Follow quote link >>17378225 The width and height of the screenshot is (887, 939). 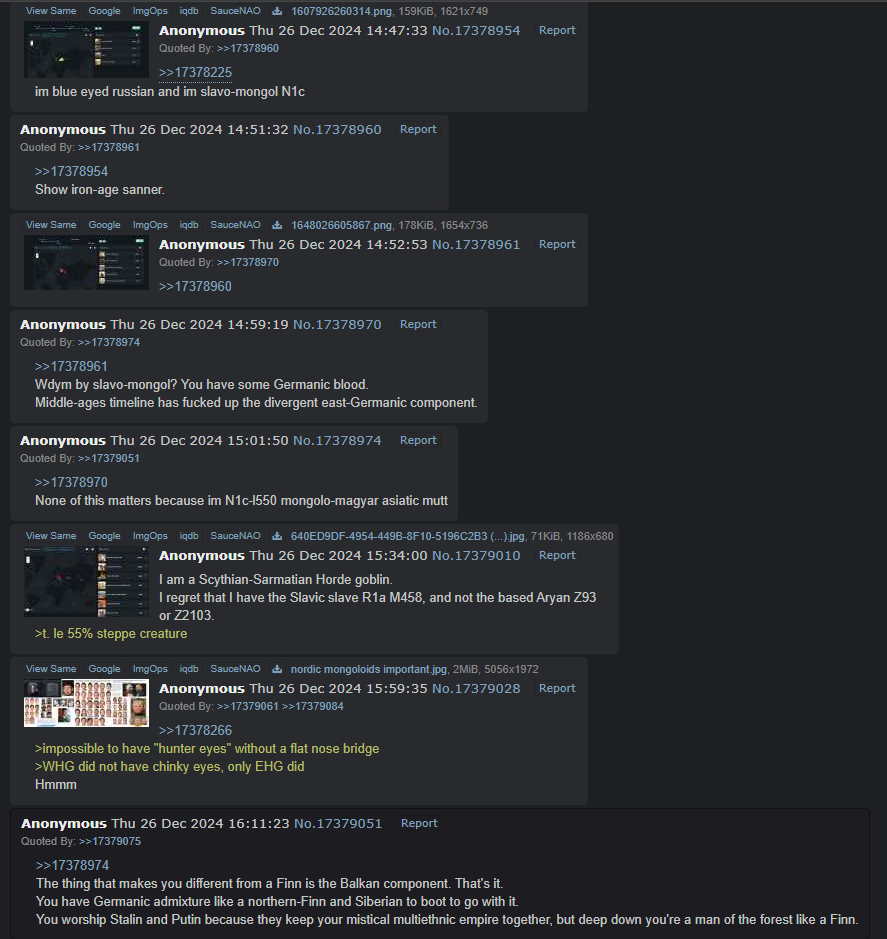pos(195,72)
